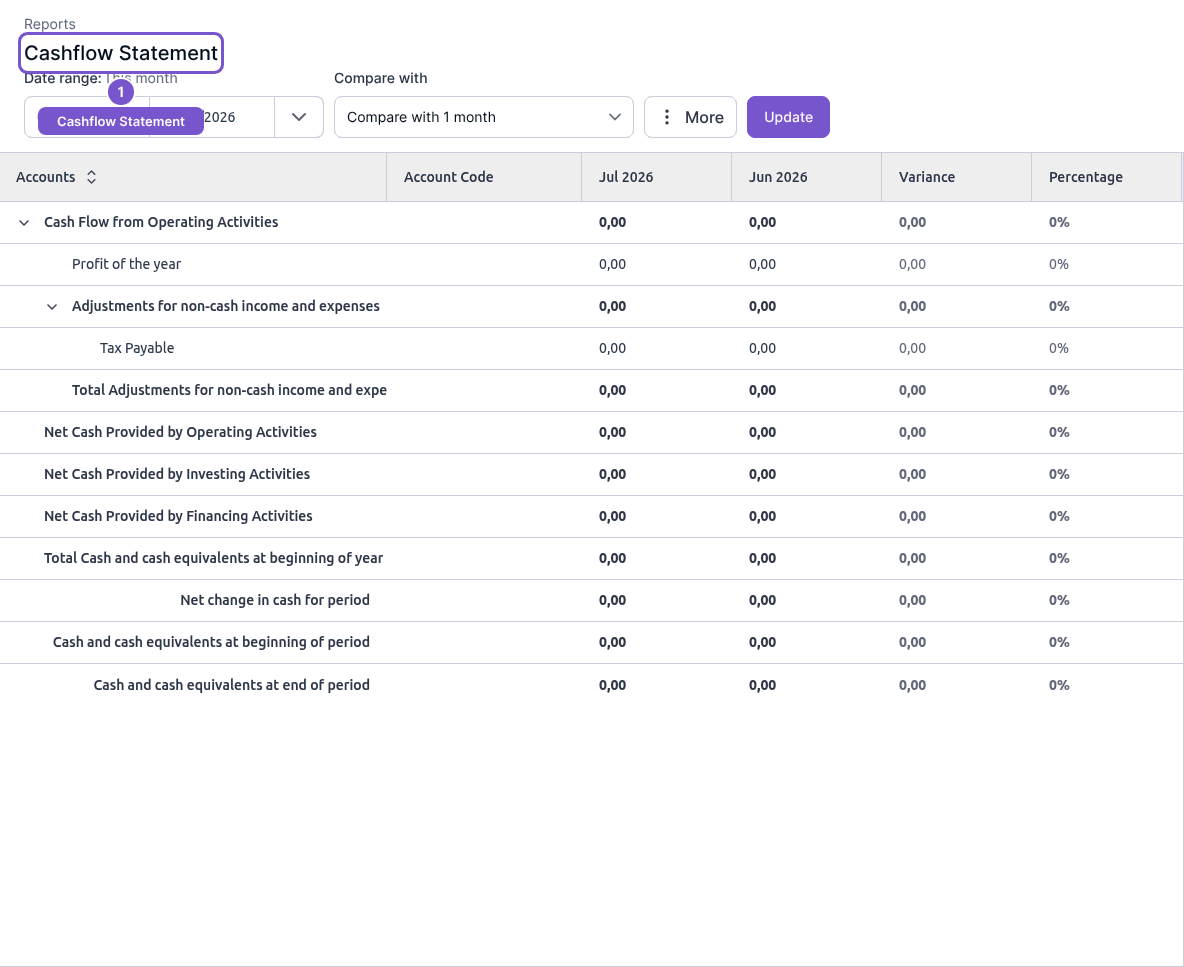
Task: Click Jul 2026 value for Tax Payable
Action: (x=612, y=348)
